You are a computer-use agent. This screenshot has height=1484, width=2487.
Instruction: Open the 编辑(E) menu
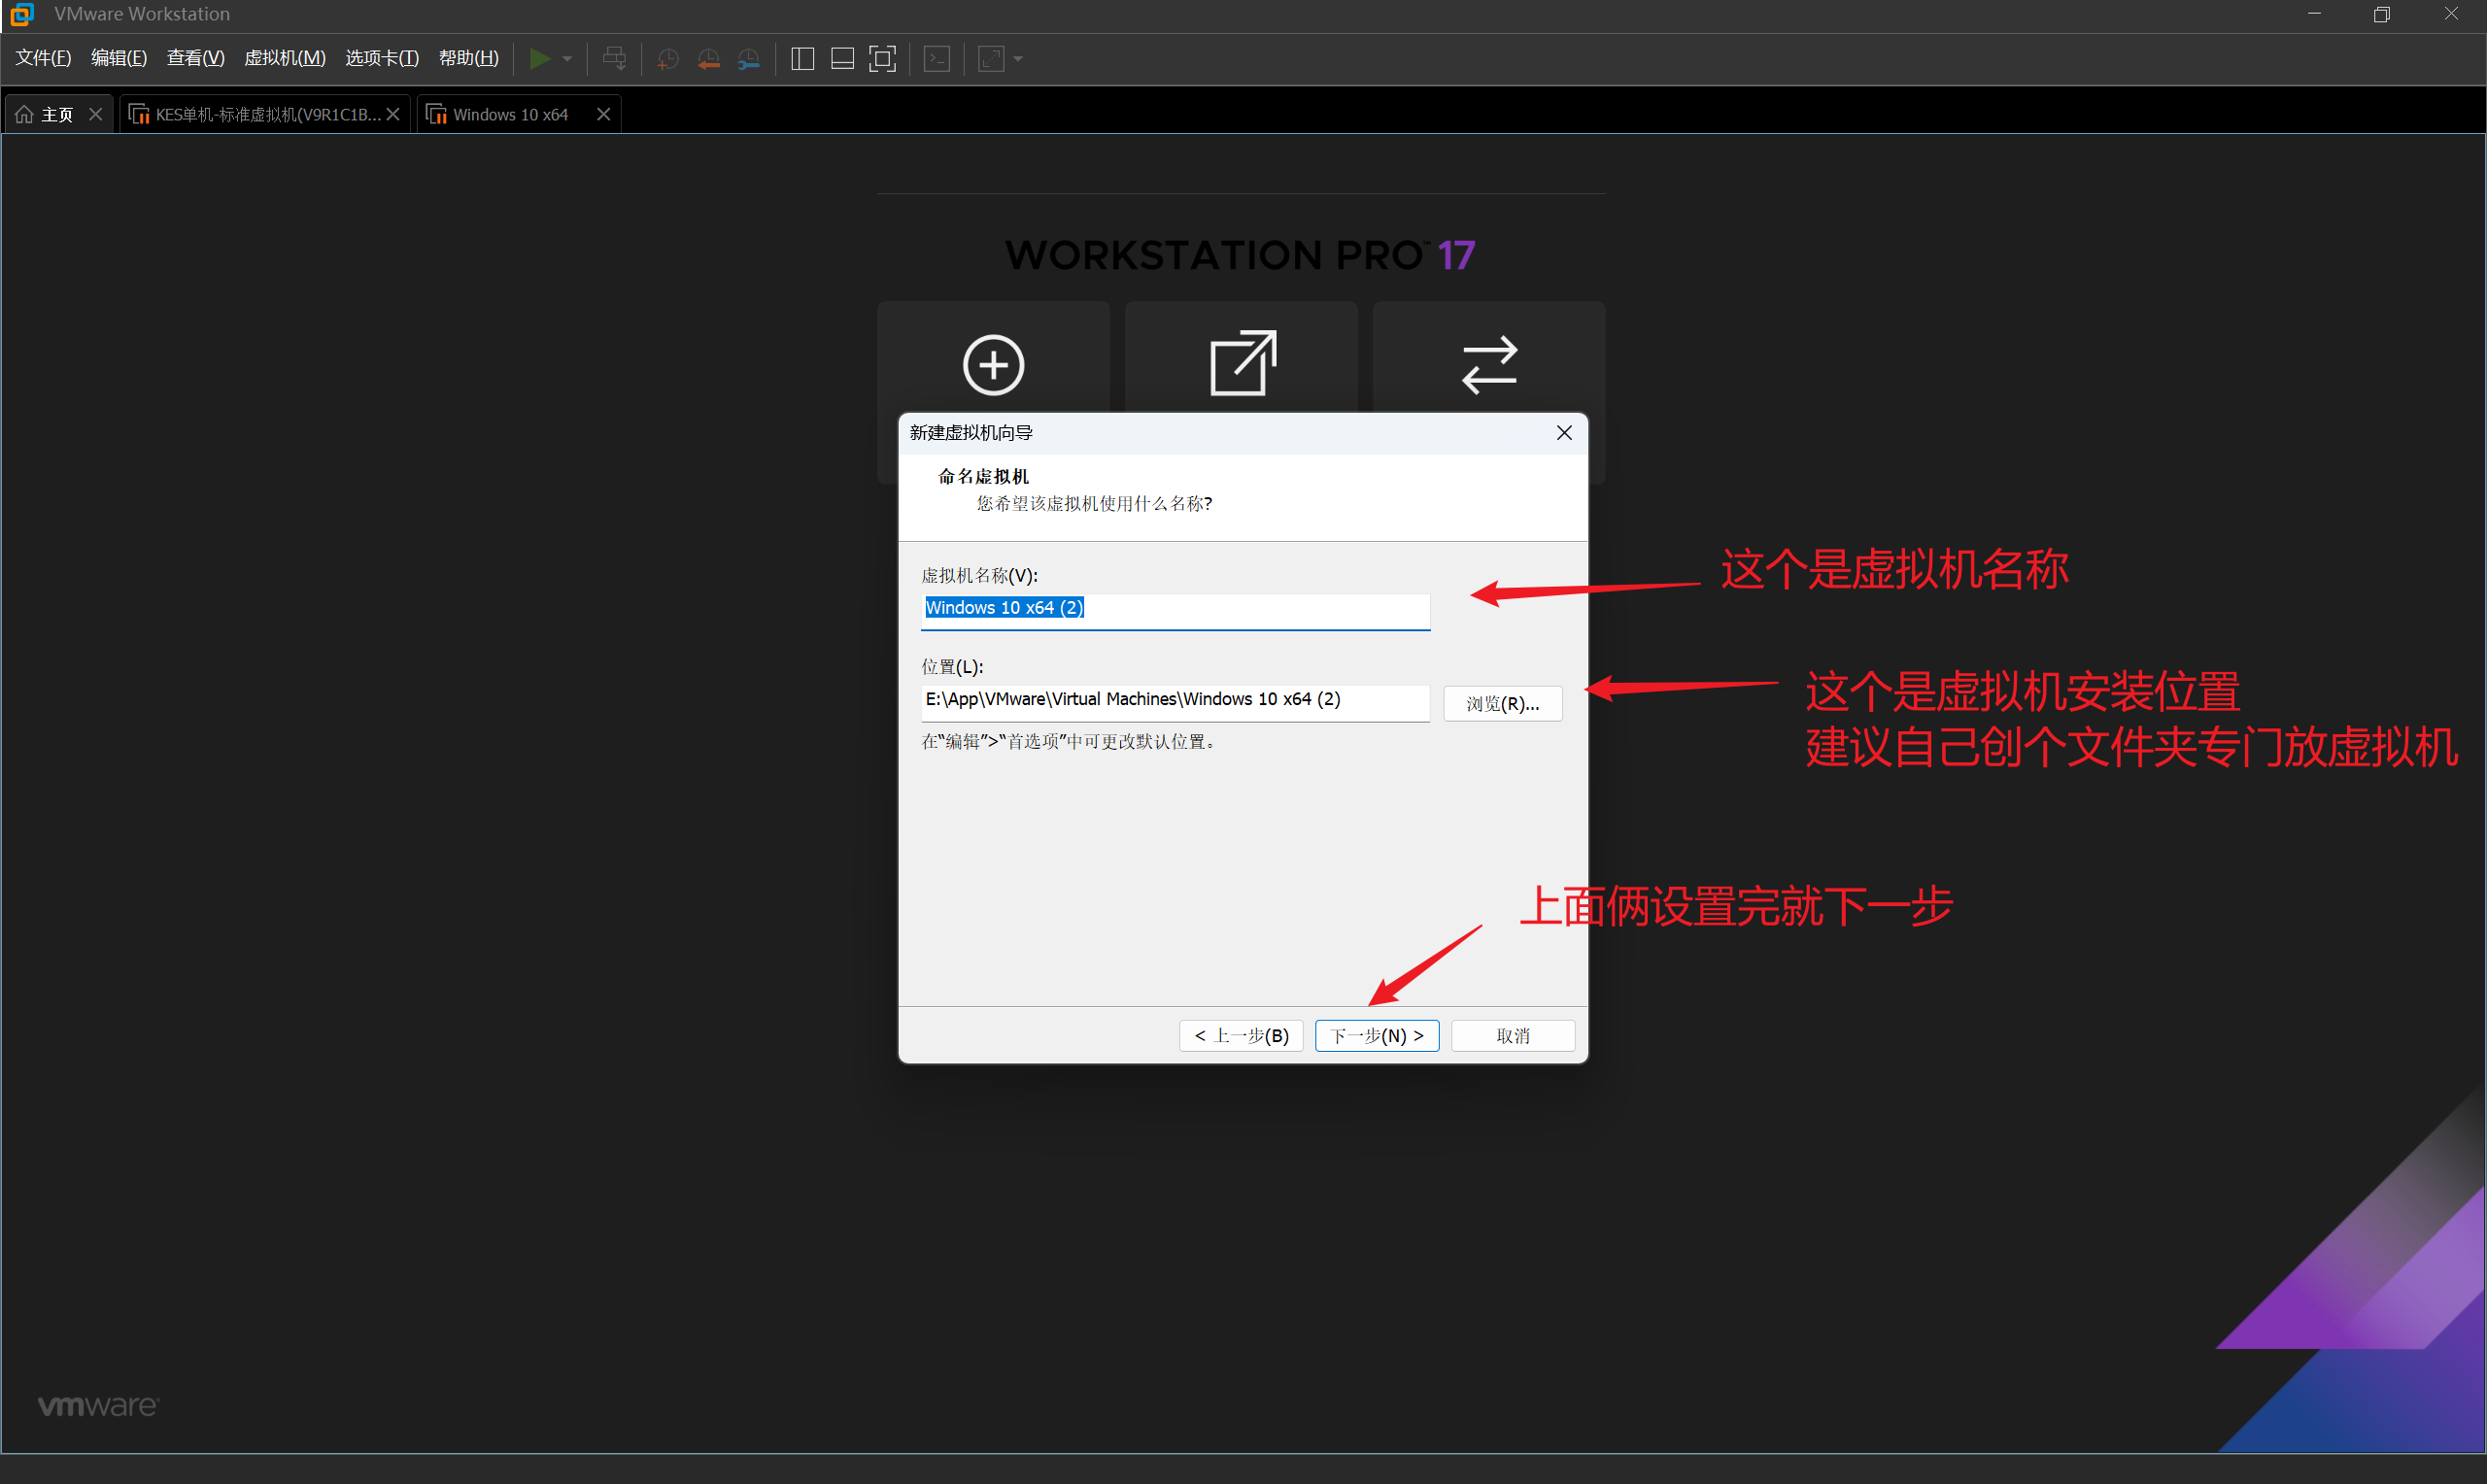coord(118,58)
